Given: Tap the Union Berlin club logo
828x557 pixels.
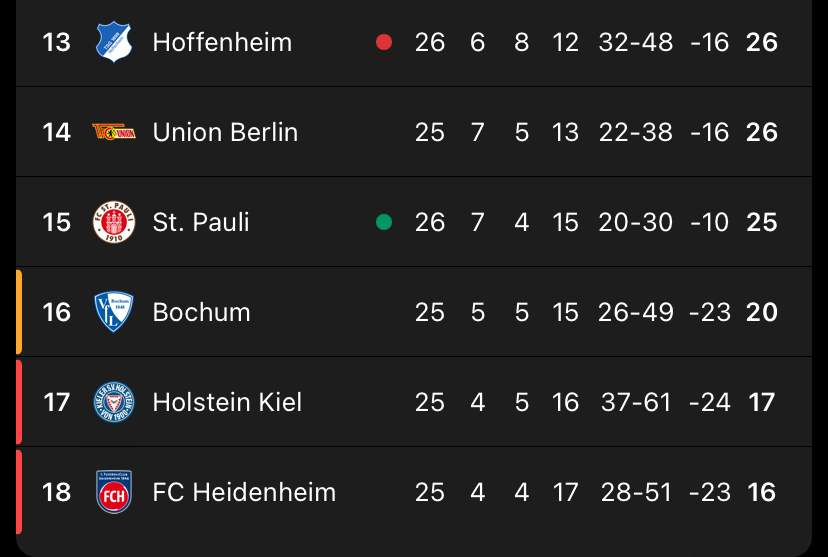Looking at the screenshot, I should point(113,132).
